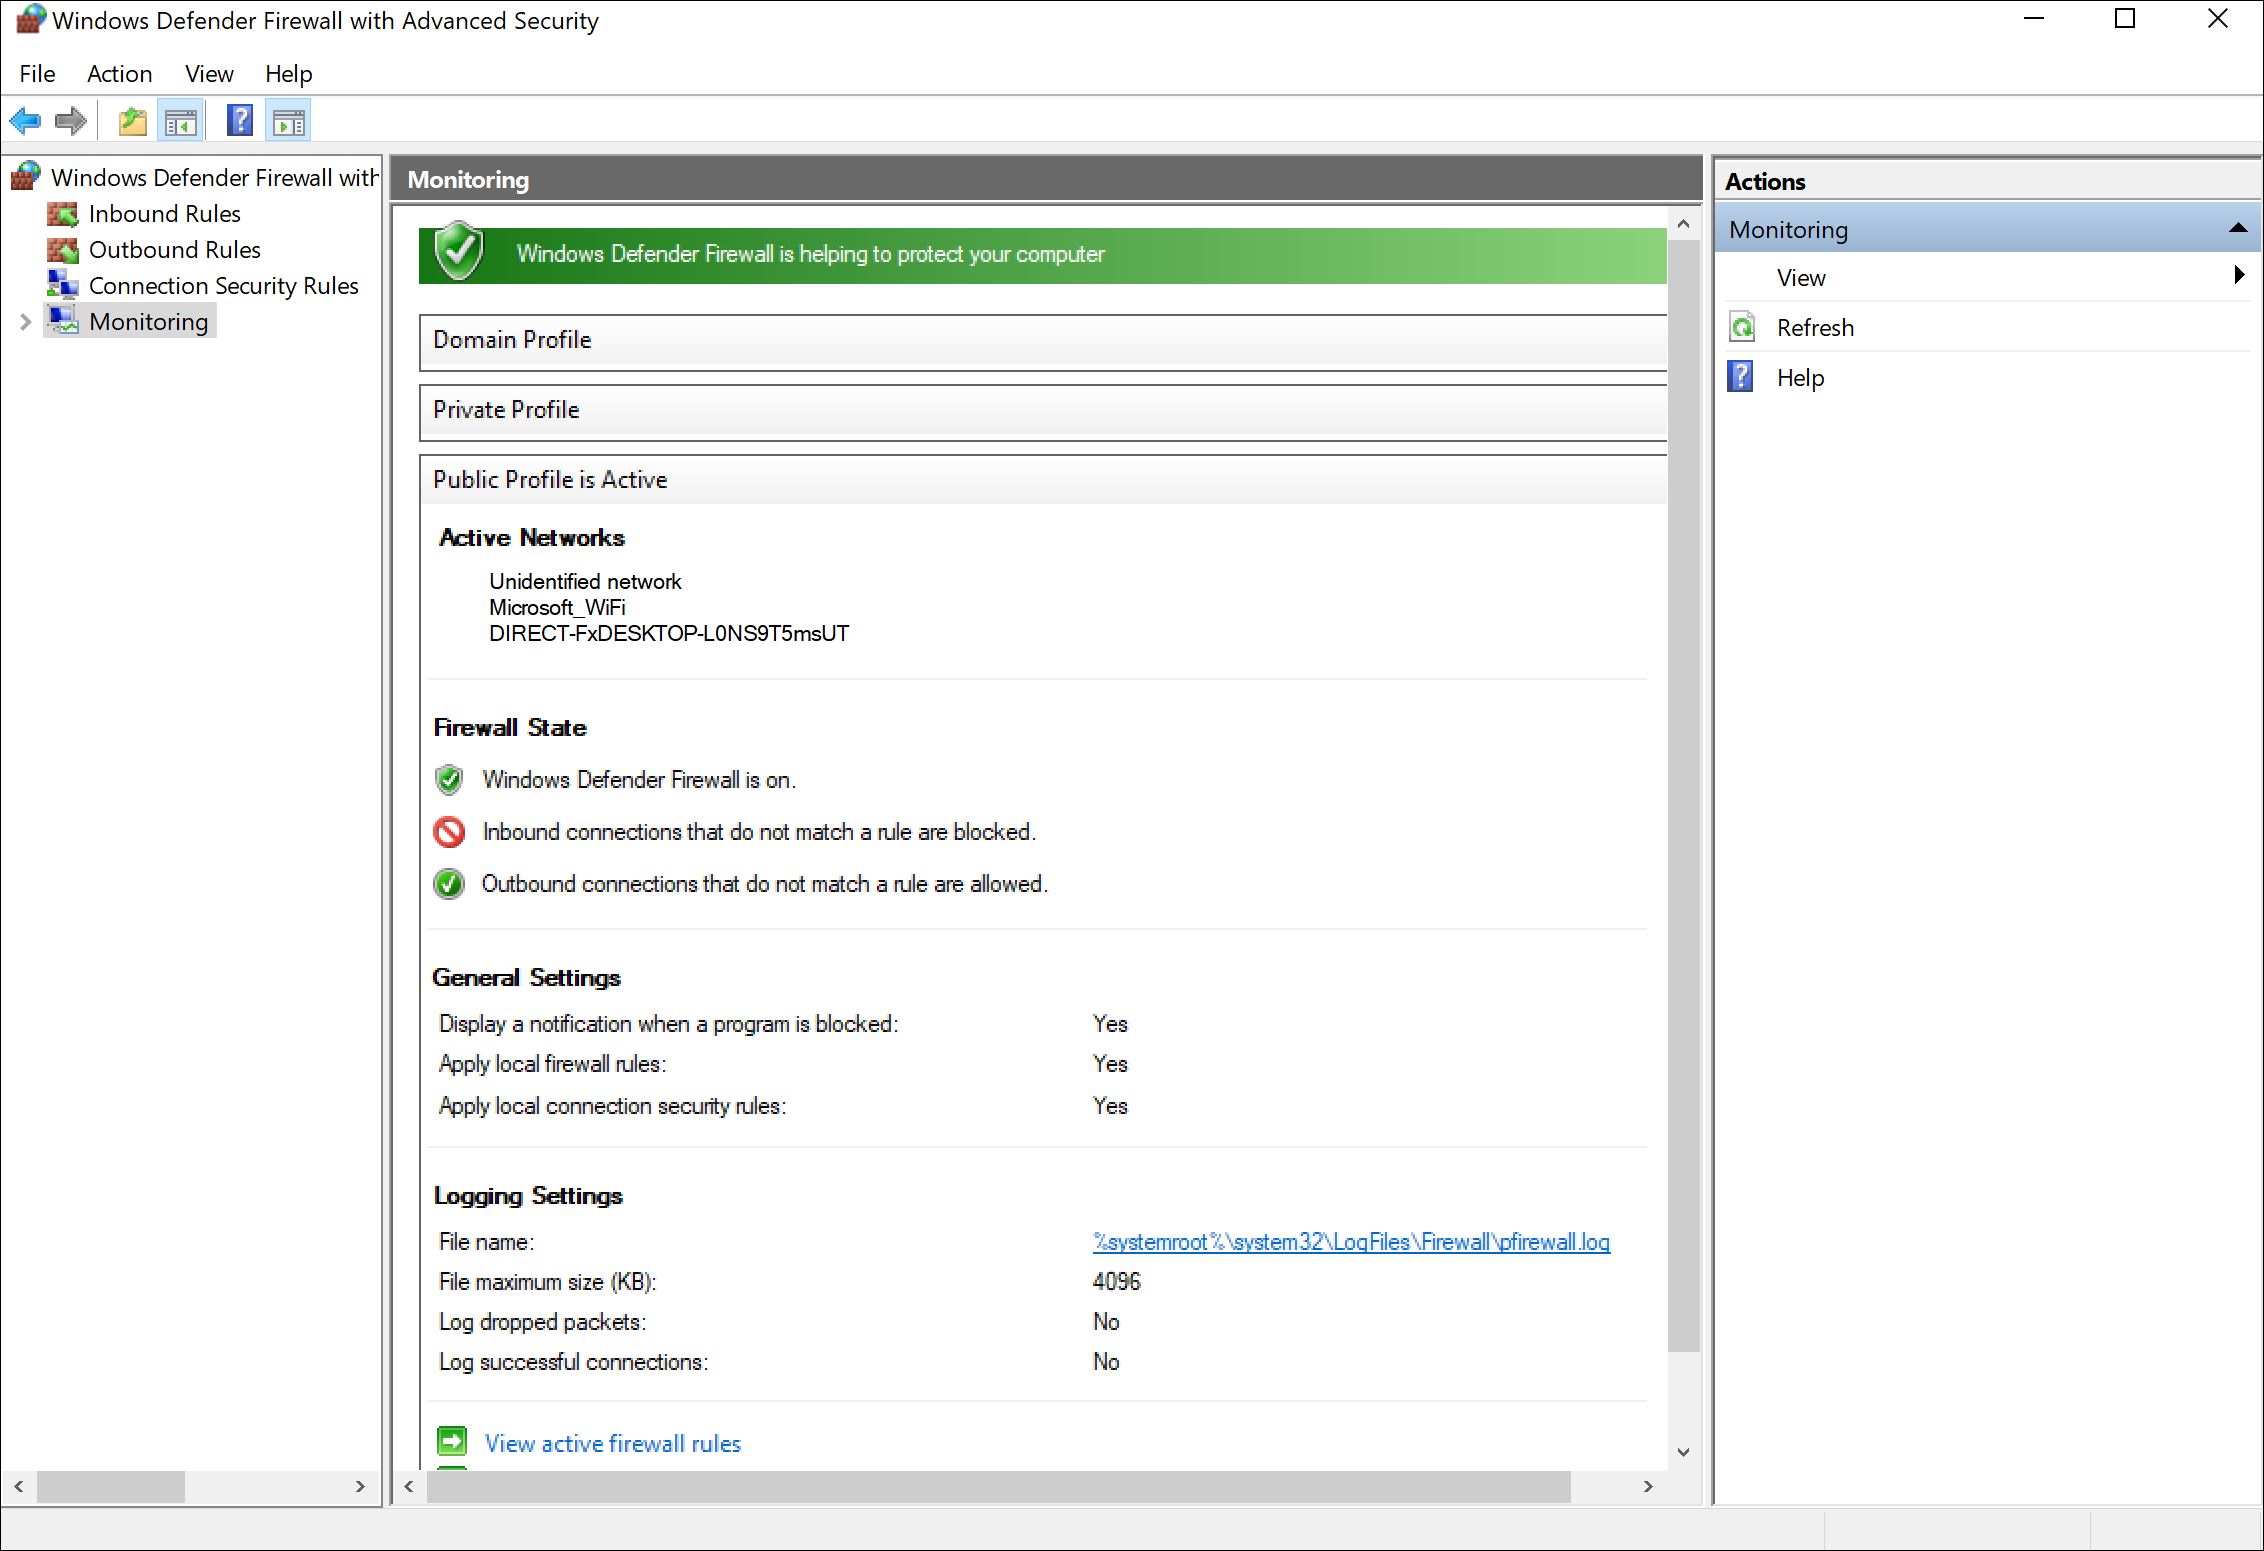
Task: Click the blue Help toolbar icon
Action: (240, 121)
